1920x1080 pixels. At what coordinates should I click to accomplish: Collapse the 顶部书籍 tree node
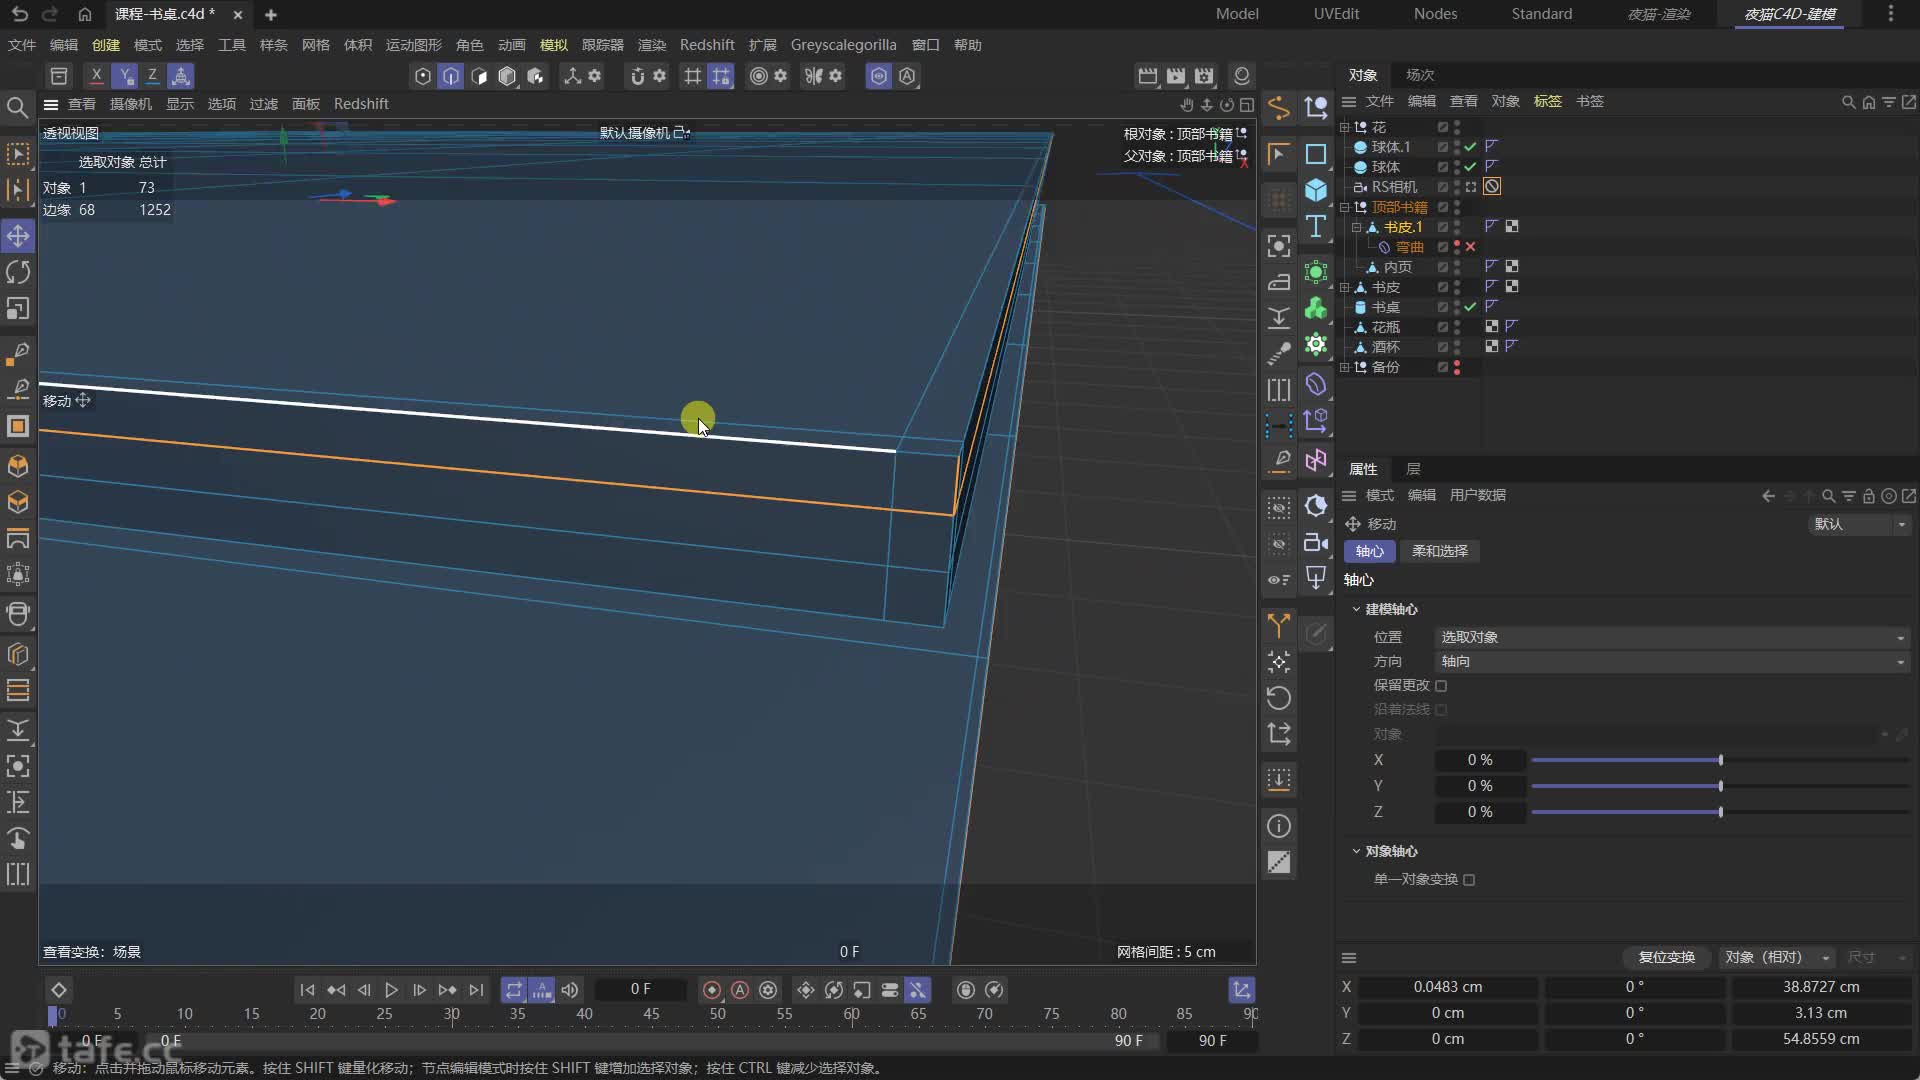coord(1345,207)
